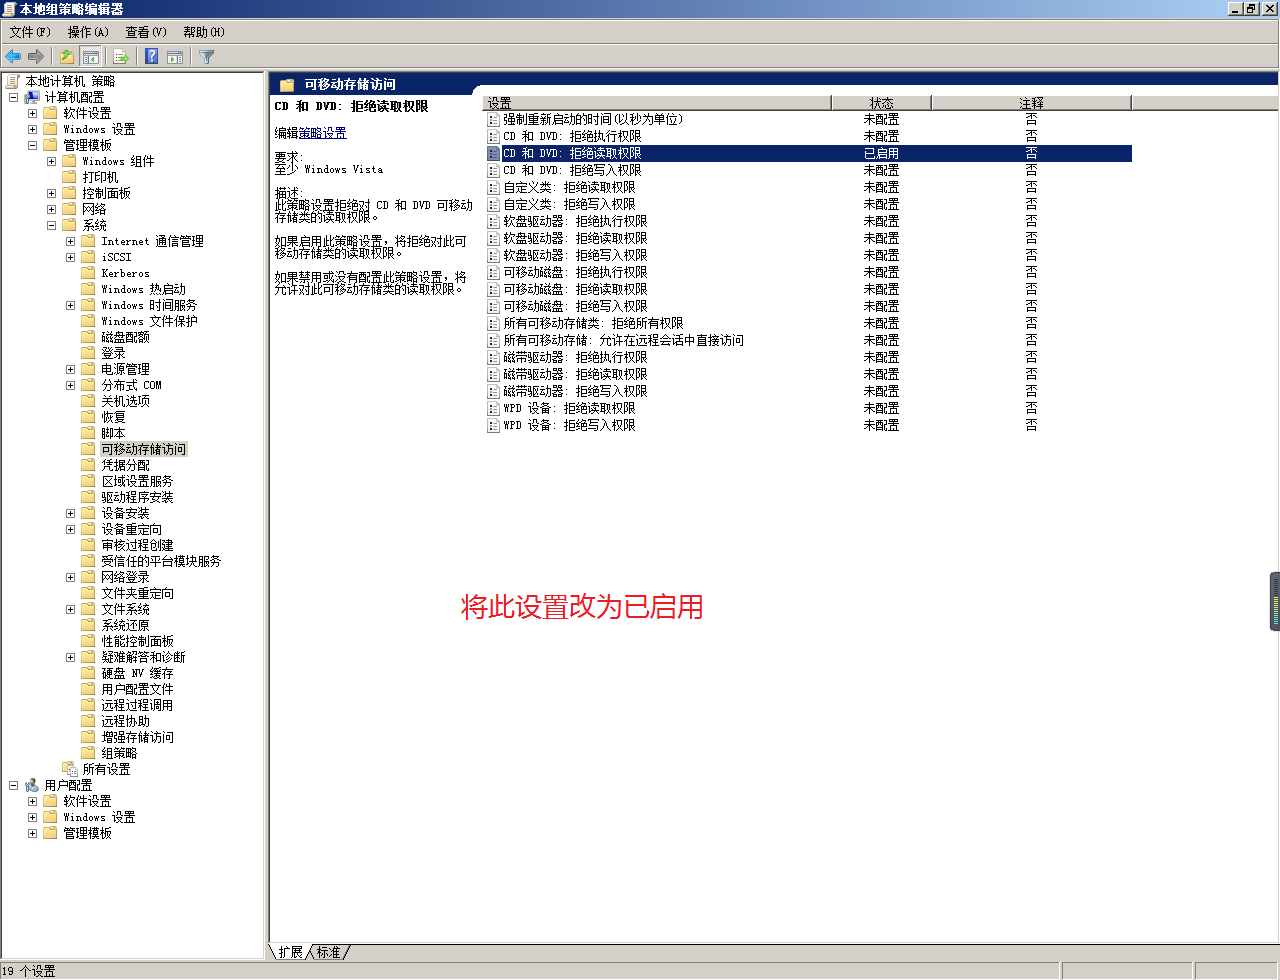Expand the 电源管理 tree node
This screenshot has height=980, width=1280.
70,369
